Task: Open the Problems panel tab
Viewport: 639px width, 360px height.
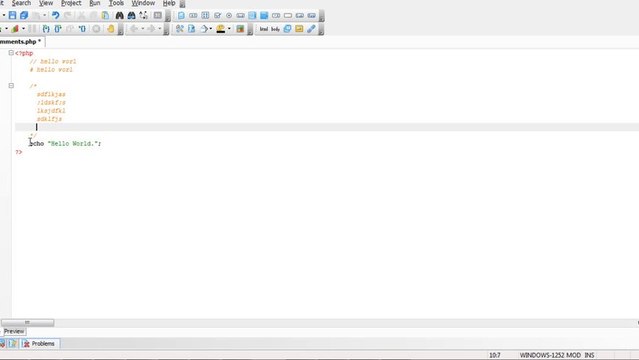Action: 40,344
